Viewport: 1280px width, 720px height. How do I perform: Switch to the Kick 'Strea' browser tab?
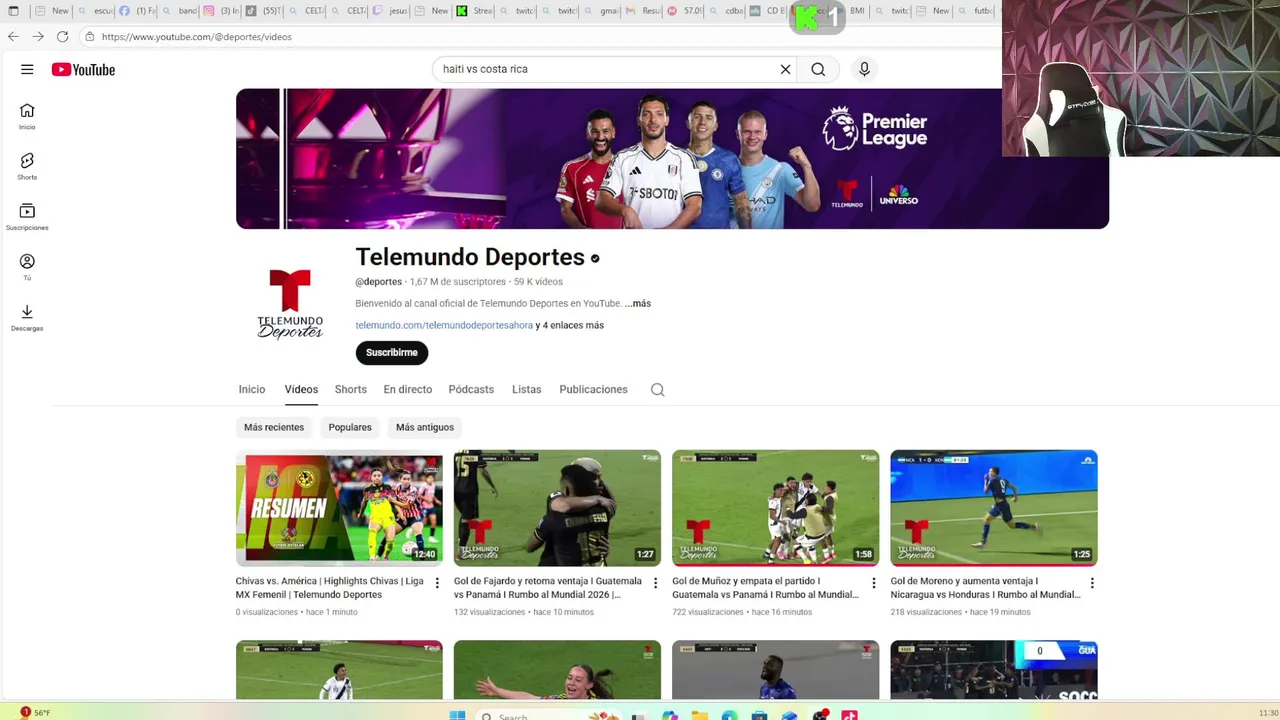[475, 11]
